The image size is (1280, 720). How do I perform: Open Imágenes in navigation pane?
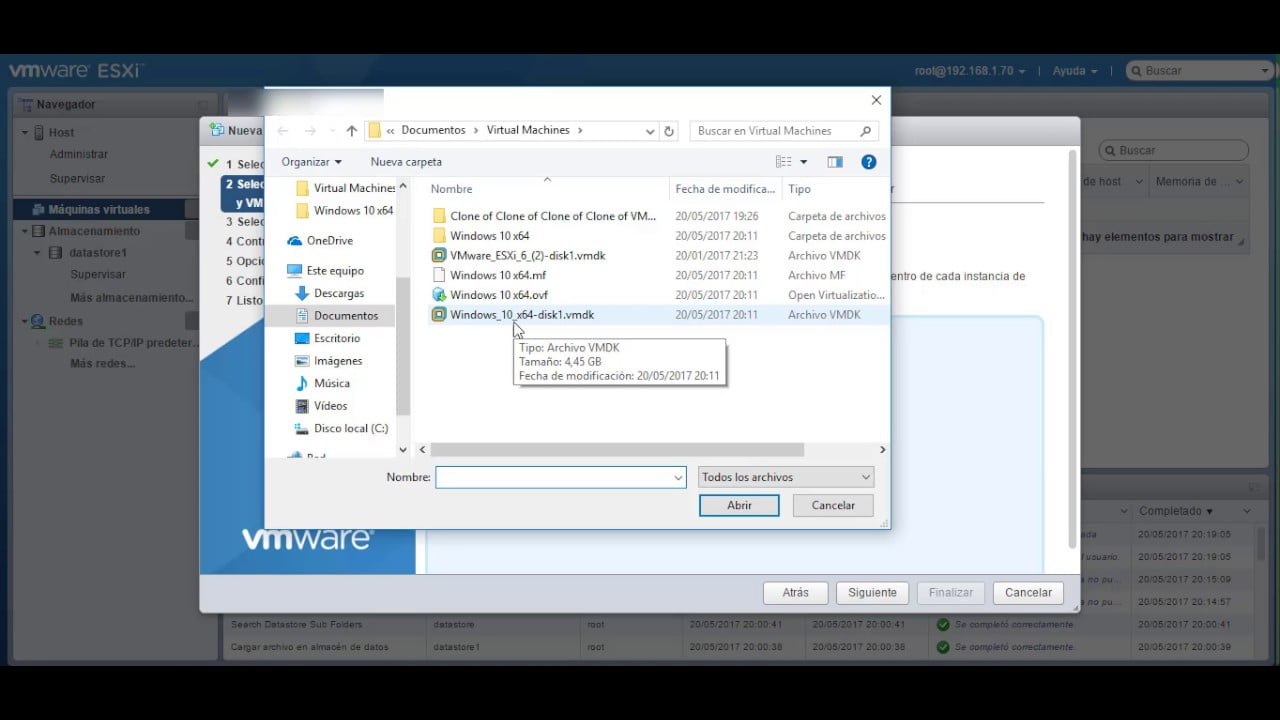pyautogui.click(x=337, y=361)
